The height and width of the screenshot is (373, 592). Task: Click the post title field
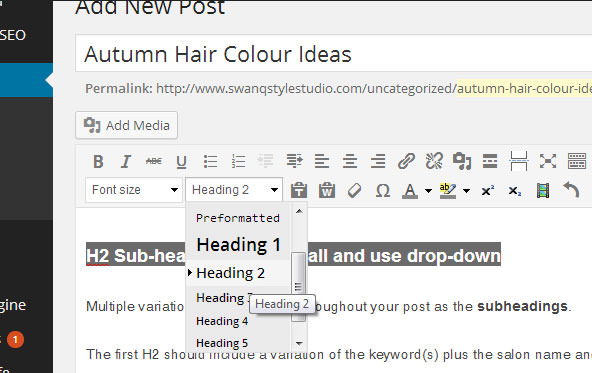pos(334,54)
